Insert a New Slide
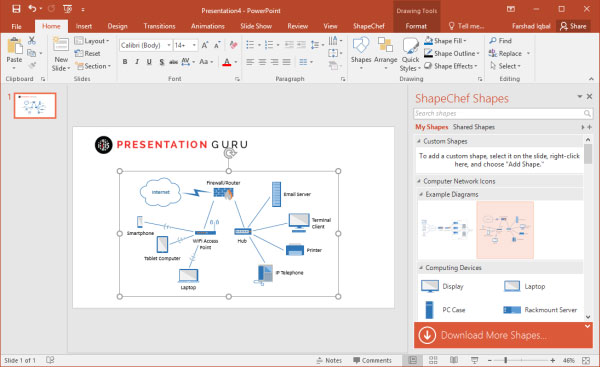This screenshot has width=600, height=367. click(x=61, y=54)
